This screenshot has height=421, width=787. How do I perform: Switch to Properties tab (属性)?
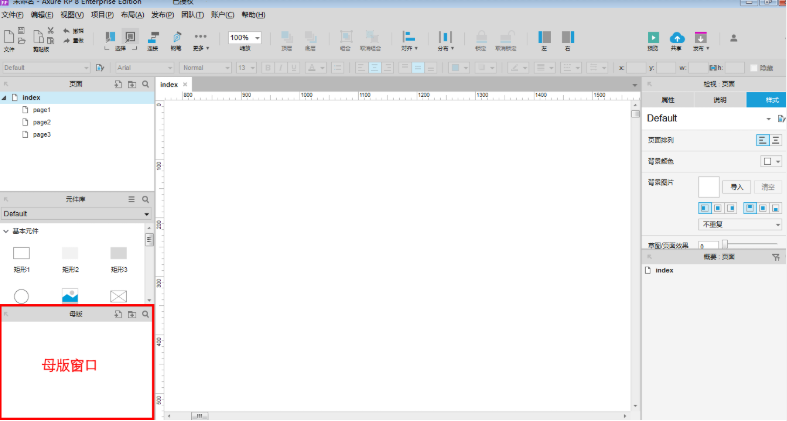point(668,100)
